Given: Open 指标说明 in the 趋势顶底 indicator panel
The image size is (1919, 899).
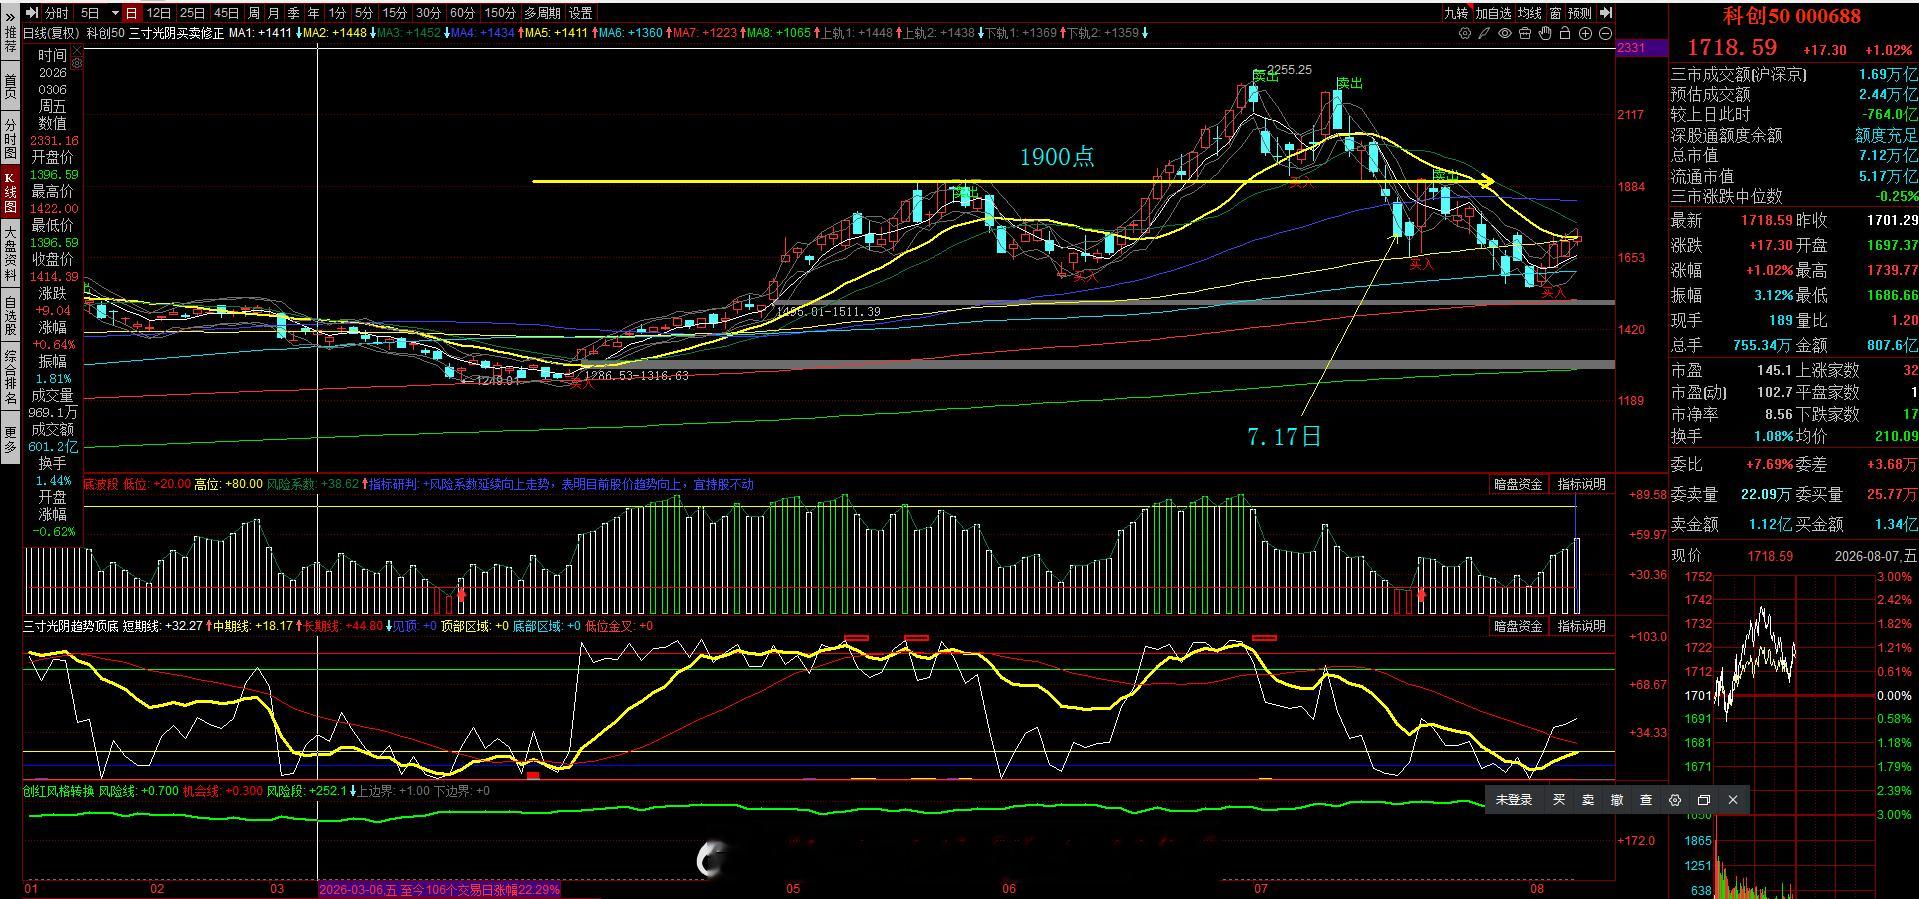Looking at the screenshot, I should point(1582,626).
